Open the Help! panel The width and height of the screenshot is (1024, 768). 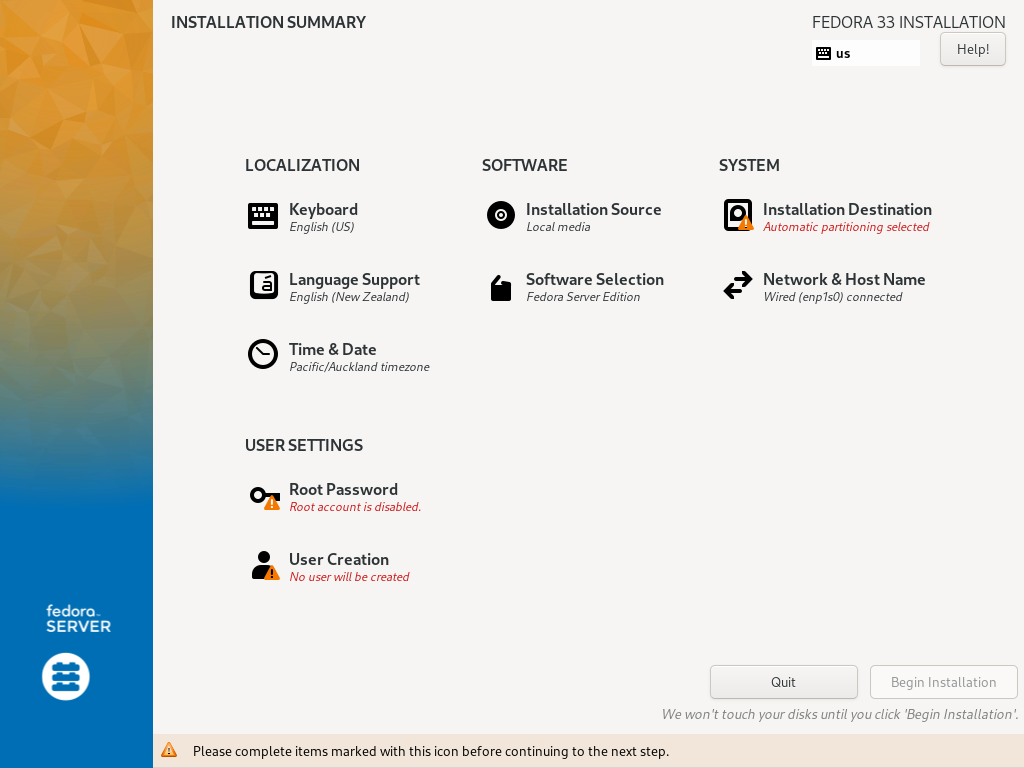click(x=972, y=49)
